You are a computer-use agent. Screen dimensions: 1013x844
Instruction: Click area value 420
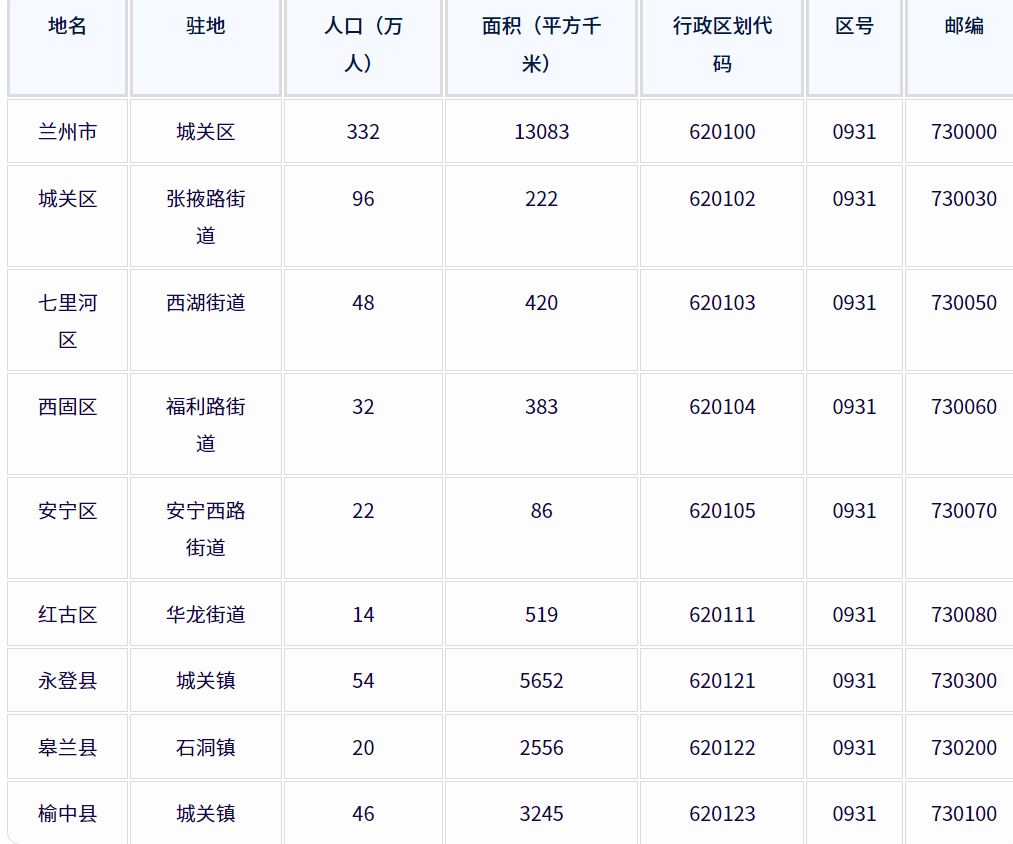(x=541, y=302)
